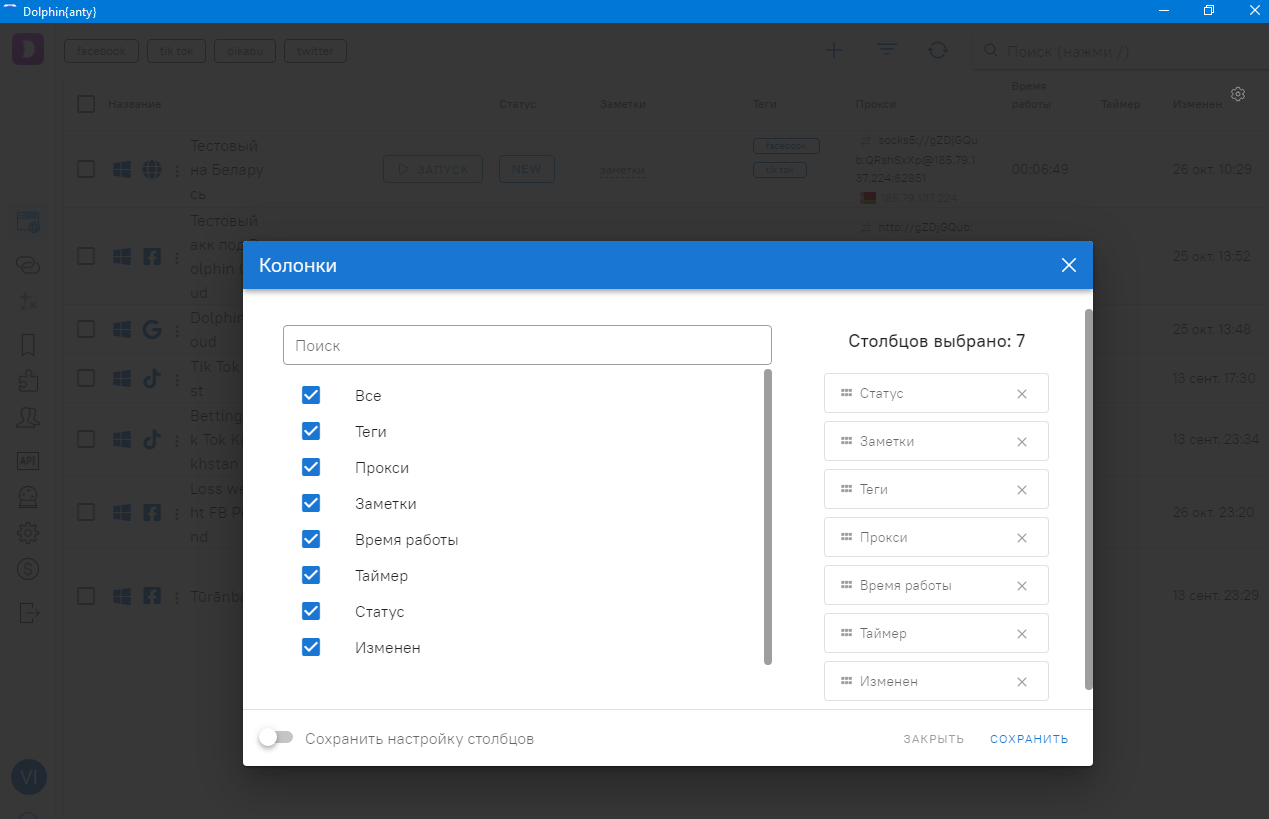Uncheck the Прокси checkbox
This screenshot has width=1269, height=819.
pyautogui.click(x=311, y=467)
